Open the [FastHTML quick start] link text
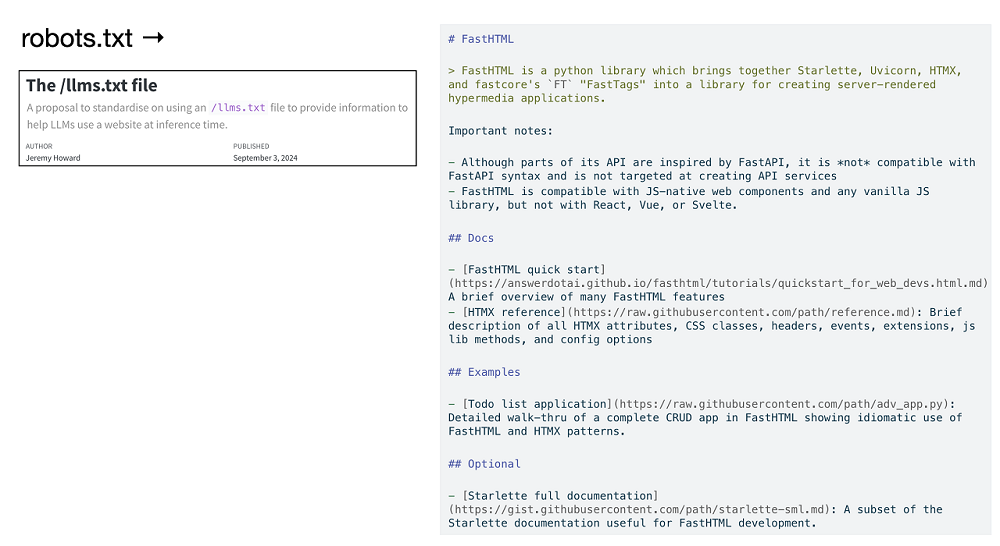The height and width of the screenshot is (546, 1000). pos(534,270)
